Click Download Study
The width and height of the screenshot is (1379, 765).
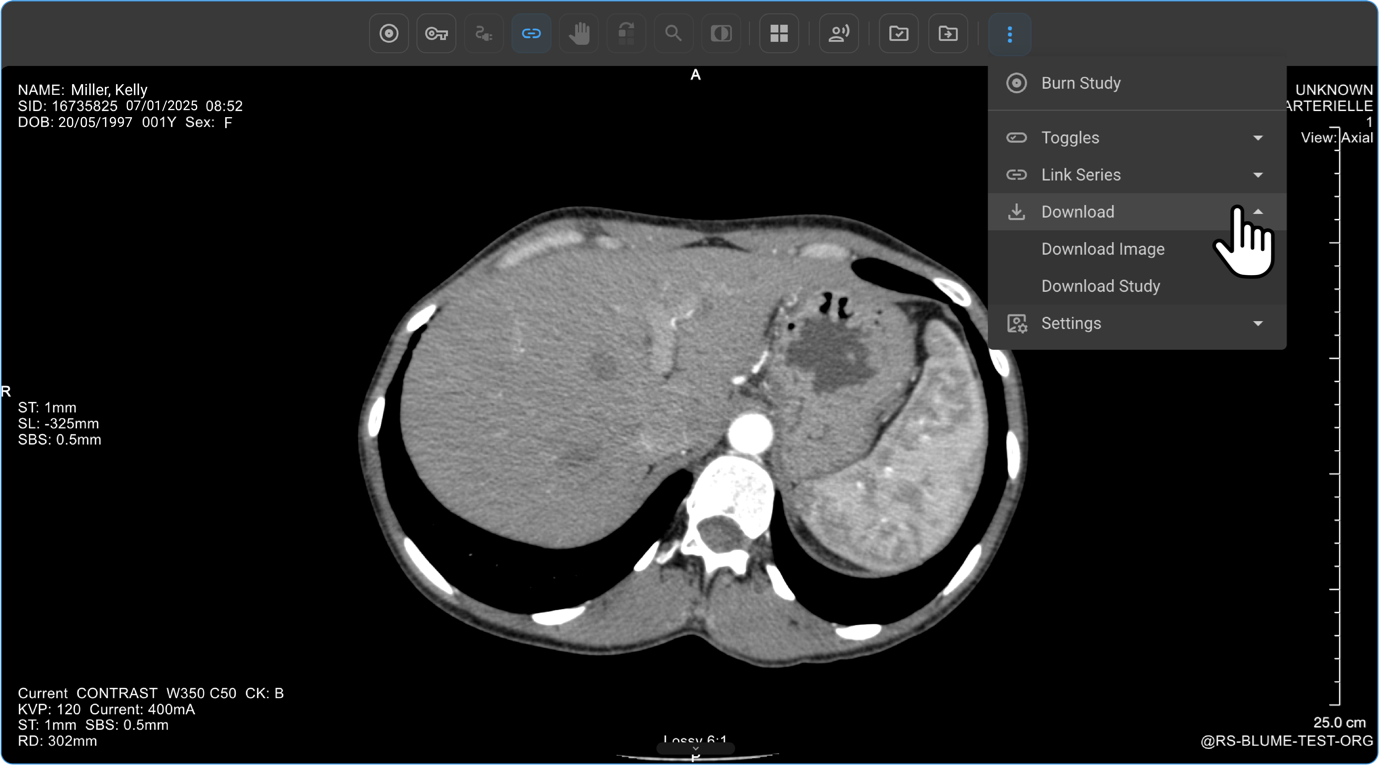pyautogui.click(x=1100, y=286)
